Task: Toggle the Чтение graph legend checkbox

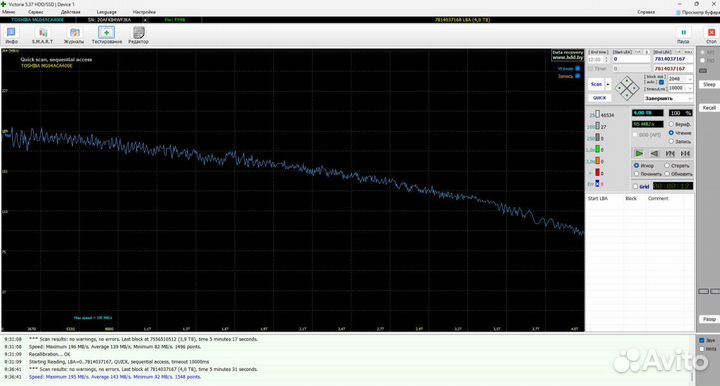Action: pyautogui.click(x=578, y=68)
